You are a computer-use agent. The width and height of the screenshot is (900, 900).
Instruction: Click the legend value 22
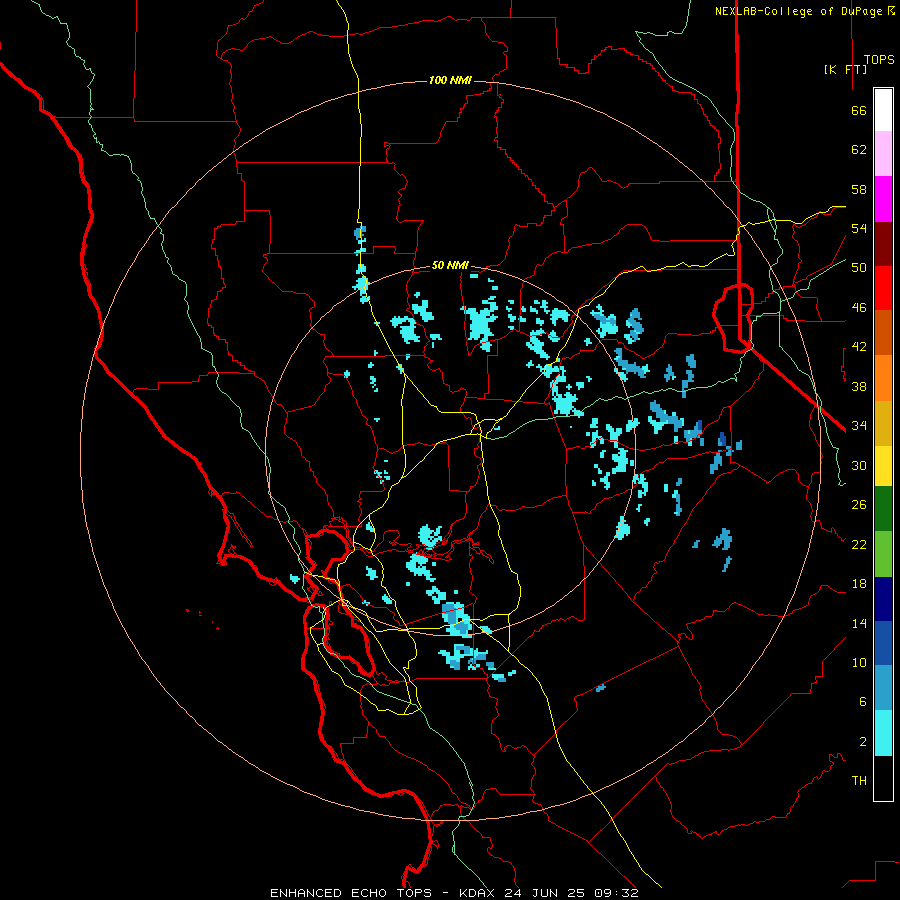click(x=859, y=544)
